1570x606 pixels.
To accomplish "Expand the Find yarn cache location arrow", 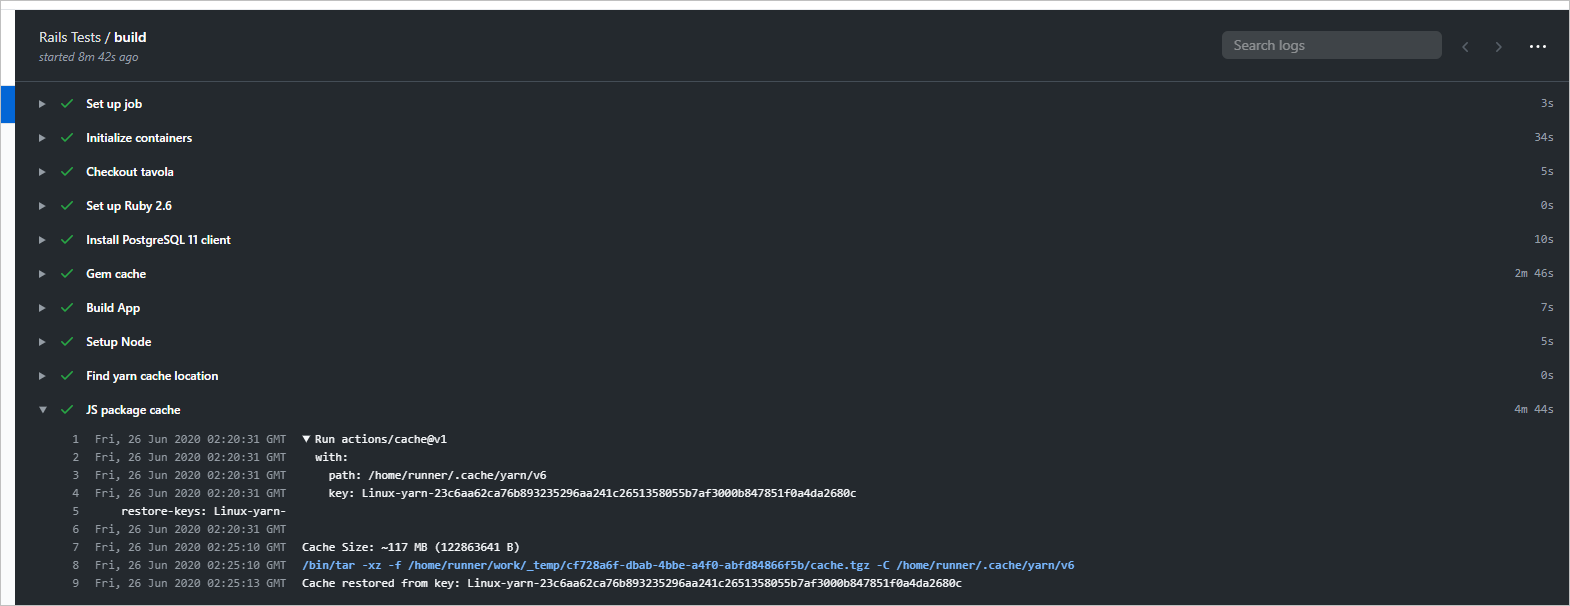I will 42,376.
